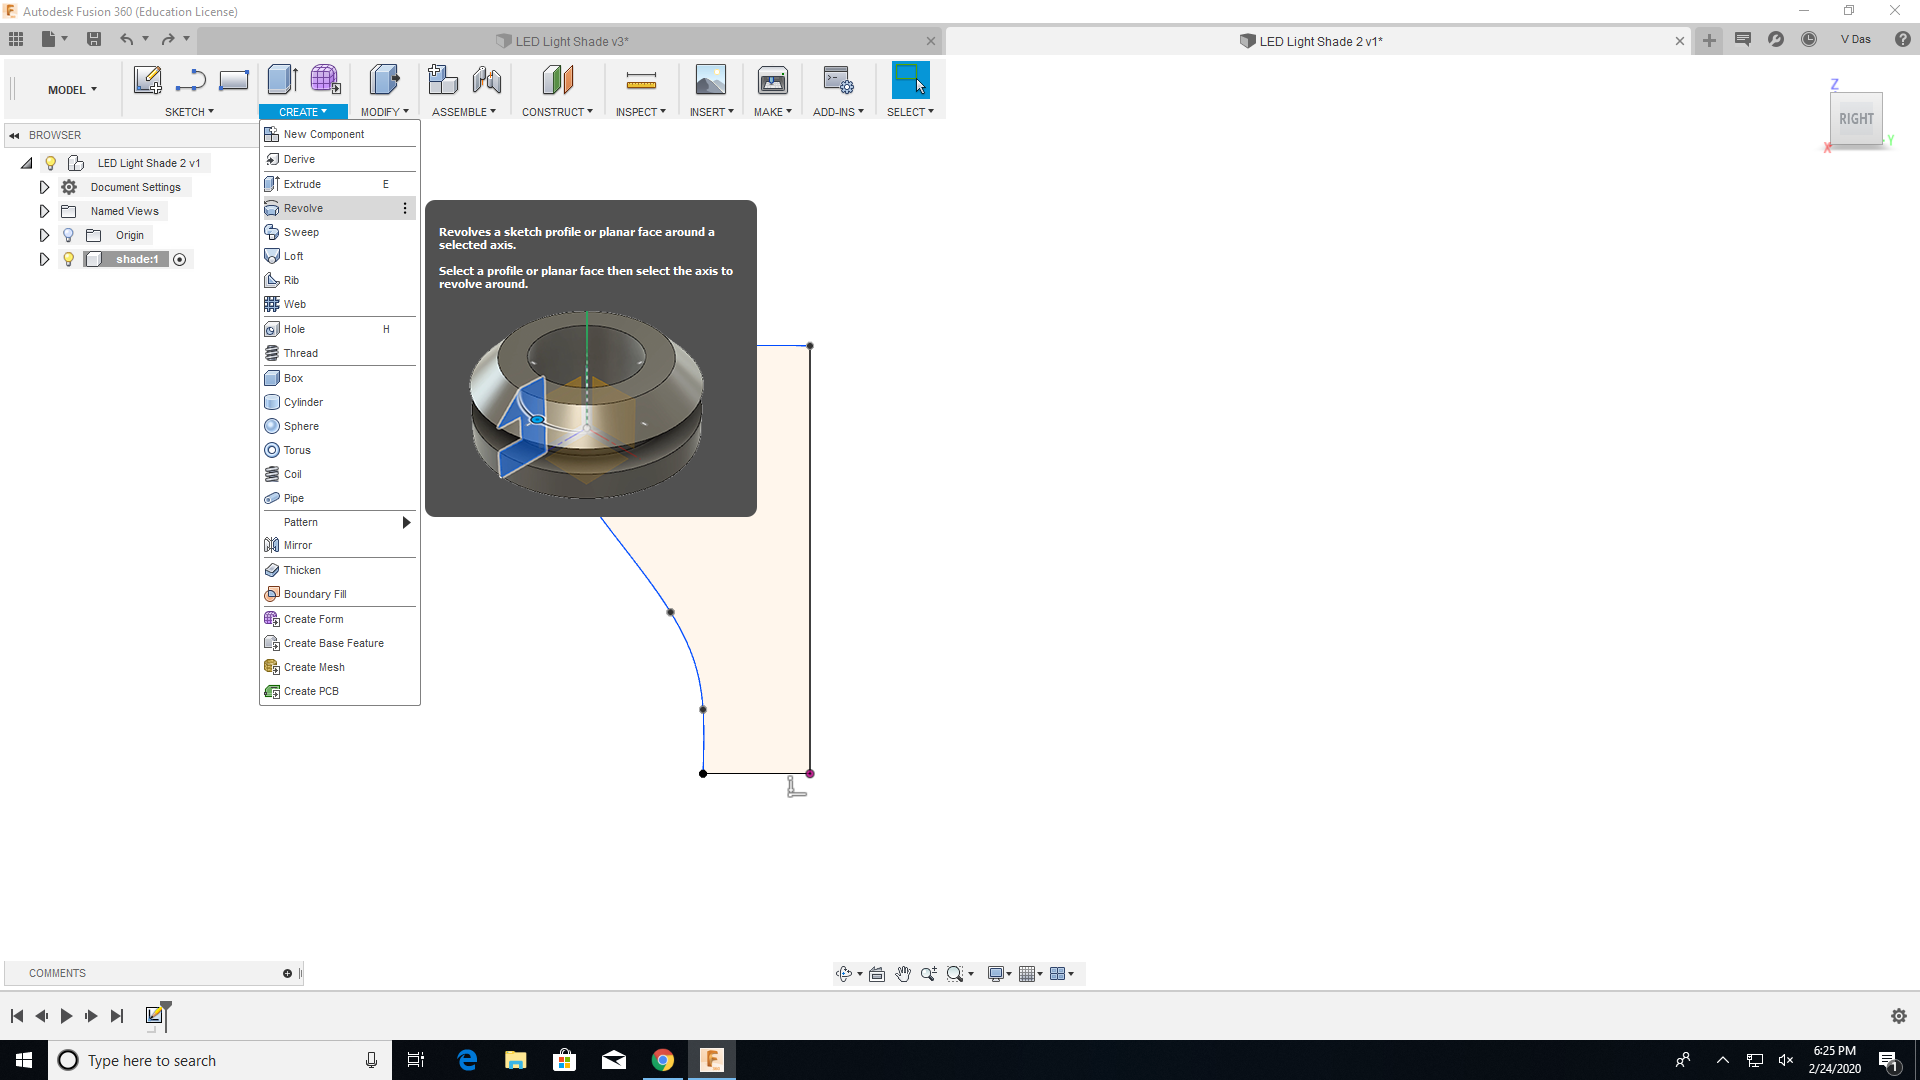1920x1080 pixels.
Task: Open the 3D Print Make icon
Action: (x=772, y=80)
